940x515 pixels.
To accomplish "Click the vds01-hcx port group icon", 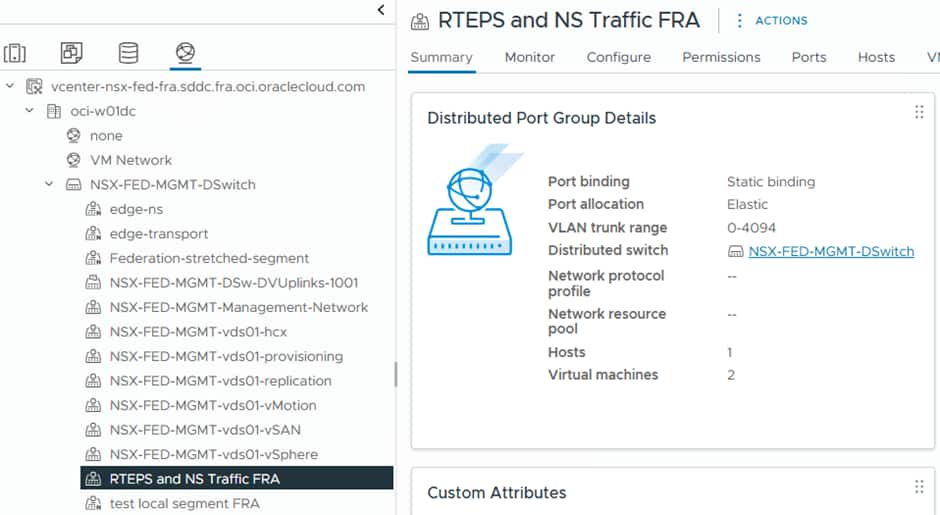I will [x=93, y=332].
